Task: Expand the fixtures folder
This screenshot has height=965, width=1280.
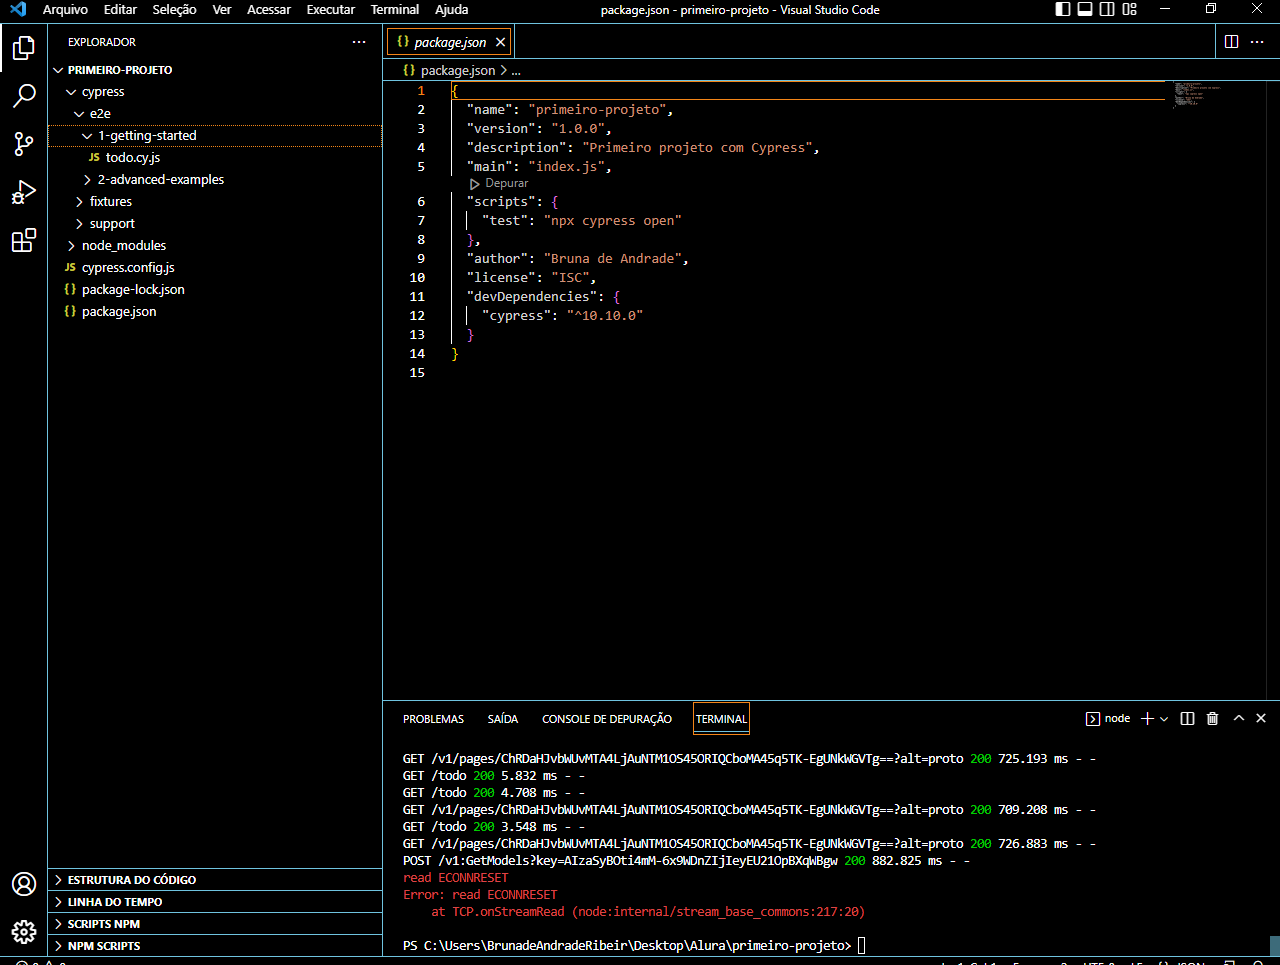Action: (x=215, y=202)
